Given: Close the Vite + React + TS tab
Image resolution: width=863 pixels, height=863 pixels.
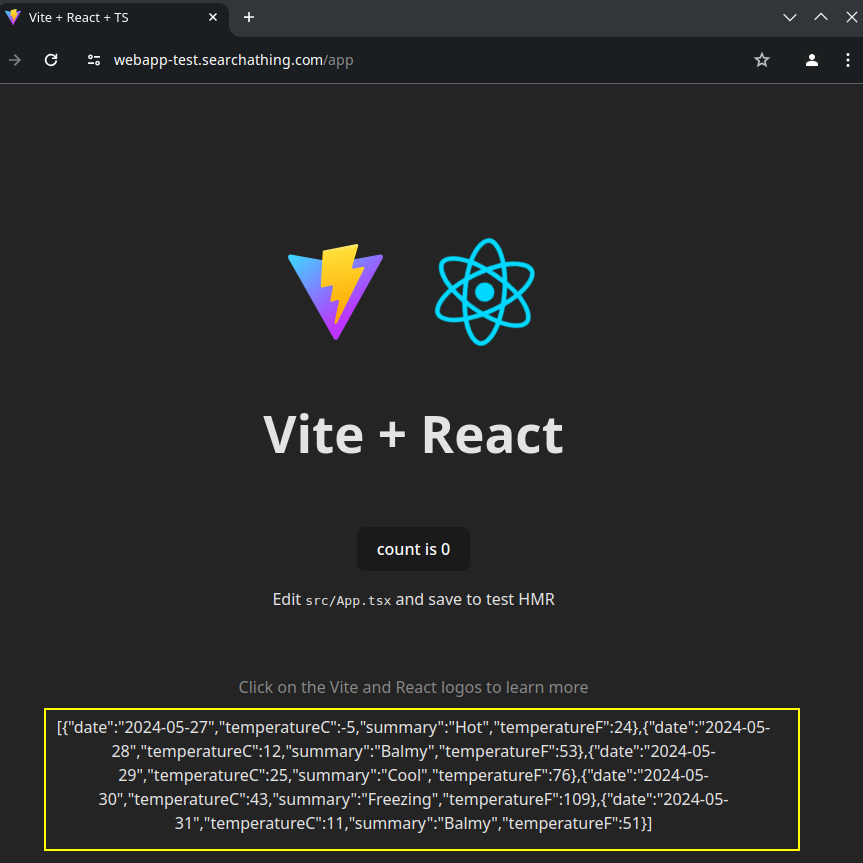Looking at the screenshot, I should pyautogui.click(x=213, y=18).
